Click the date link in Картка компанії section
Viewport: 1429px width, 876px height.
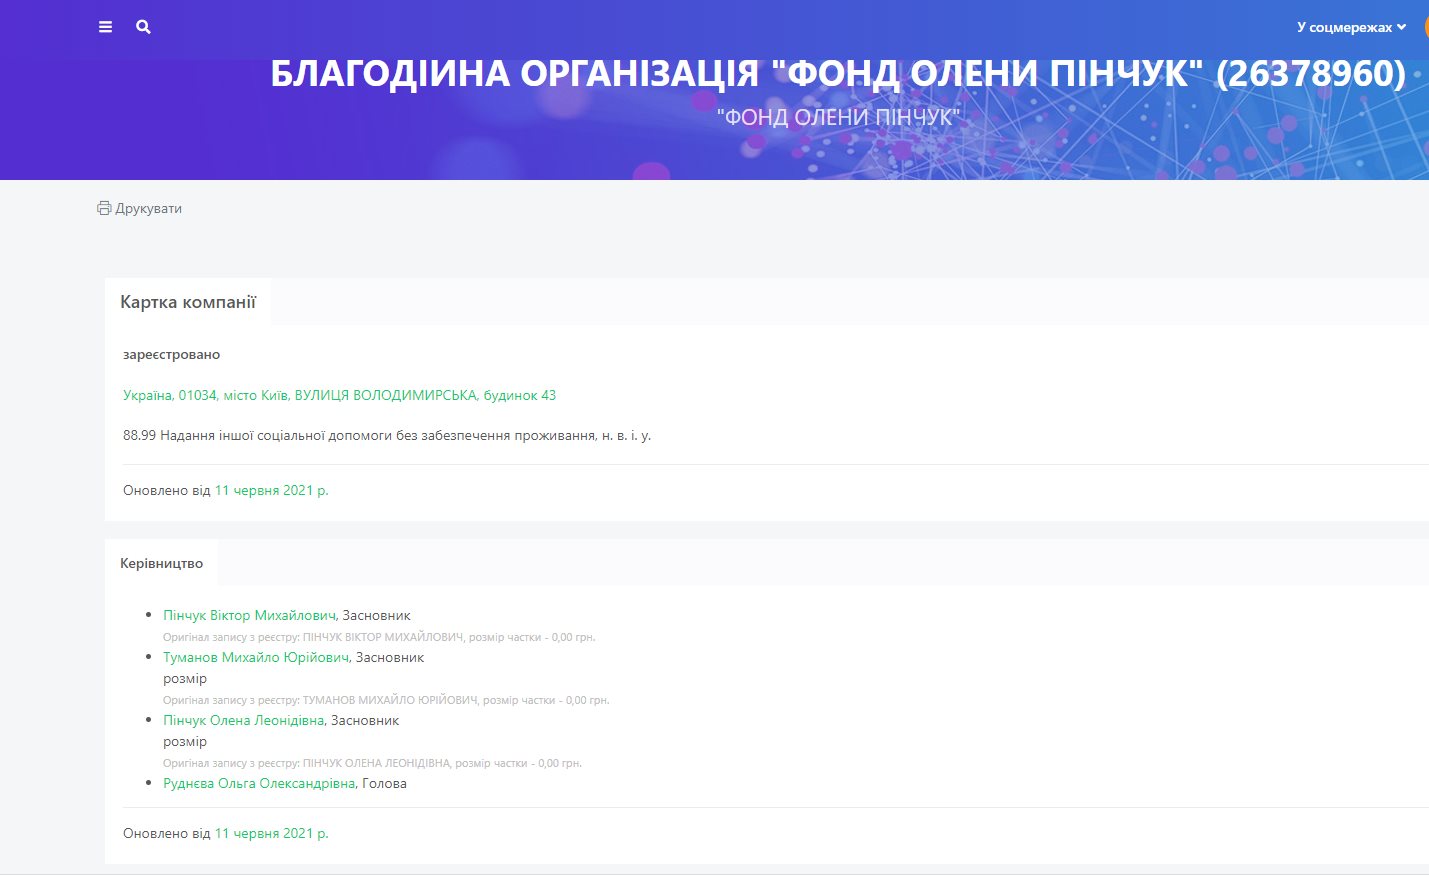tap(271, 490)
